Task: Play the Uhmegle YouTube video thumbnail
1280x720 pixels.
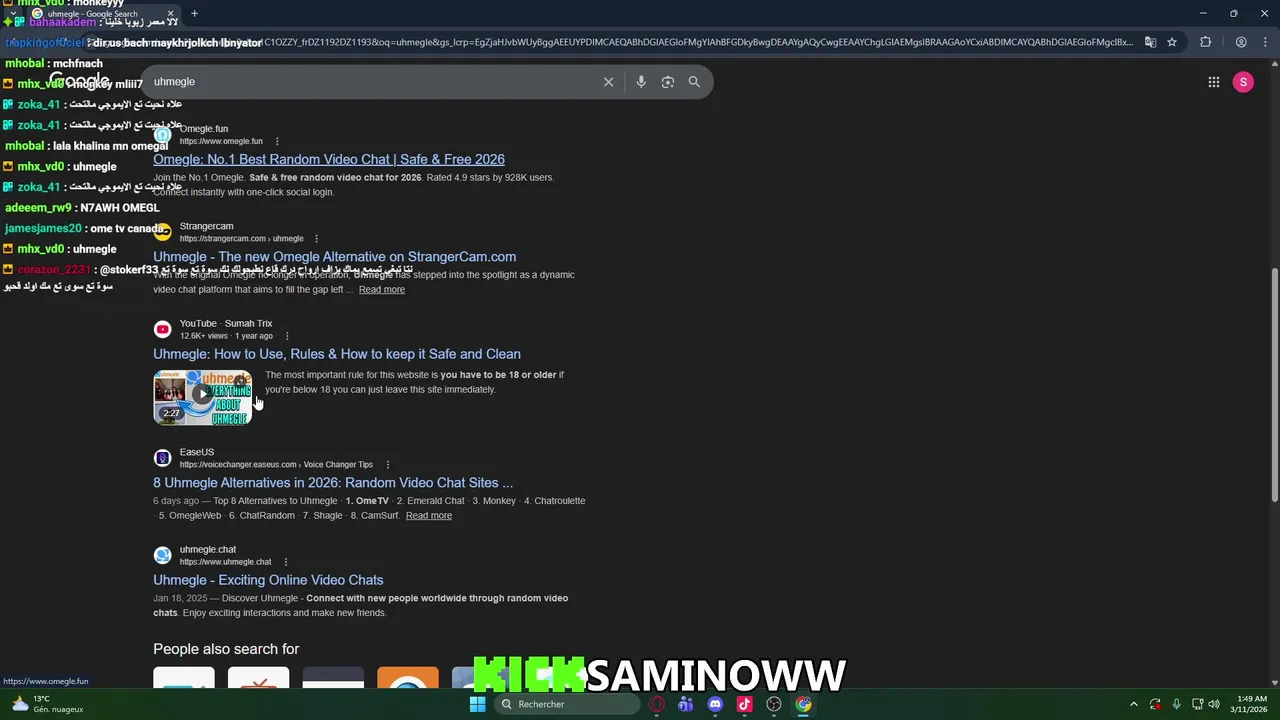Action: click(203, 397)
